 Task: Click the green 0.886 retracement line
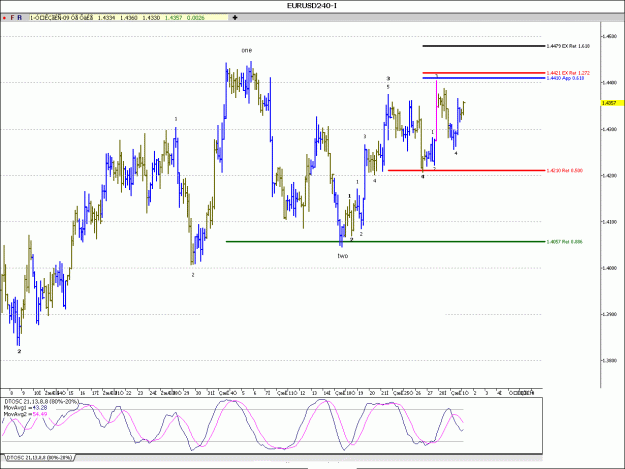point(385,241)
